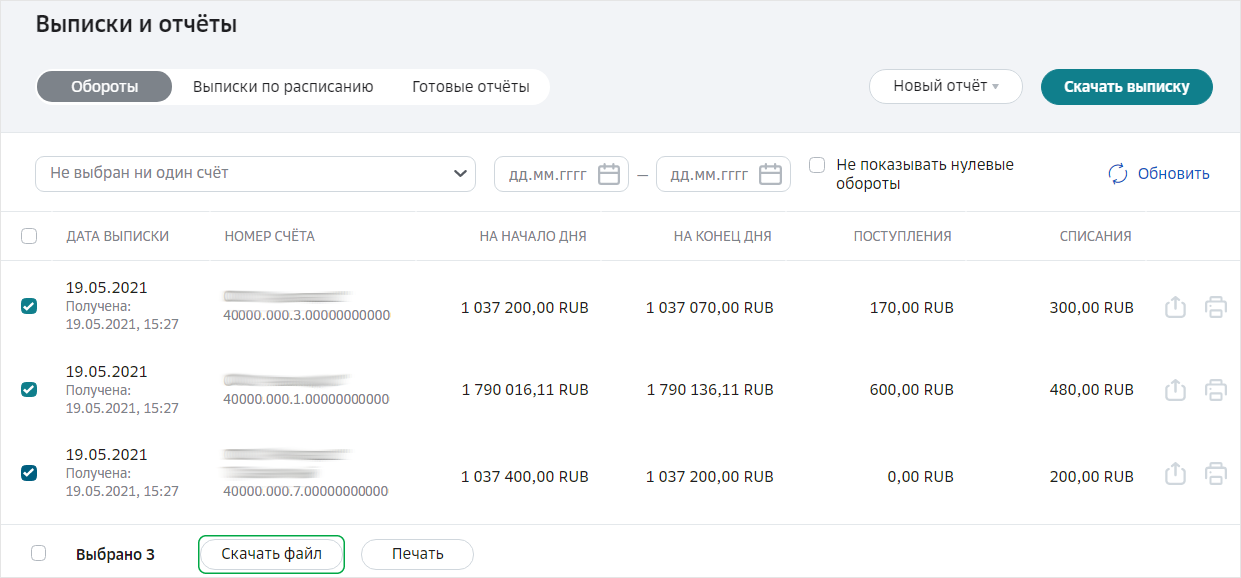Export statement for account 40000.000.1
Image resolution: width=1241 pixels, height=578 pixels.
tap(1176, 390)
